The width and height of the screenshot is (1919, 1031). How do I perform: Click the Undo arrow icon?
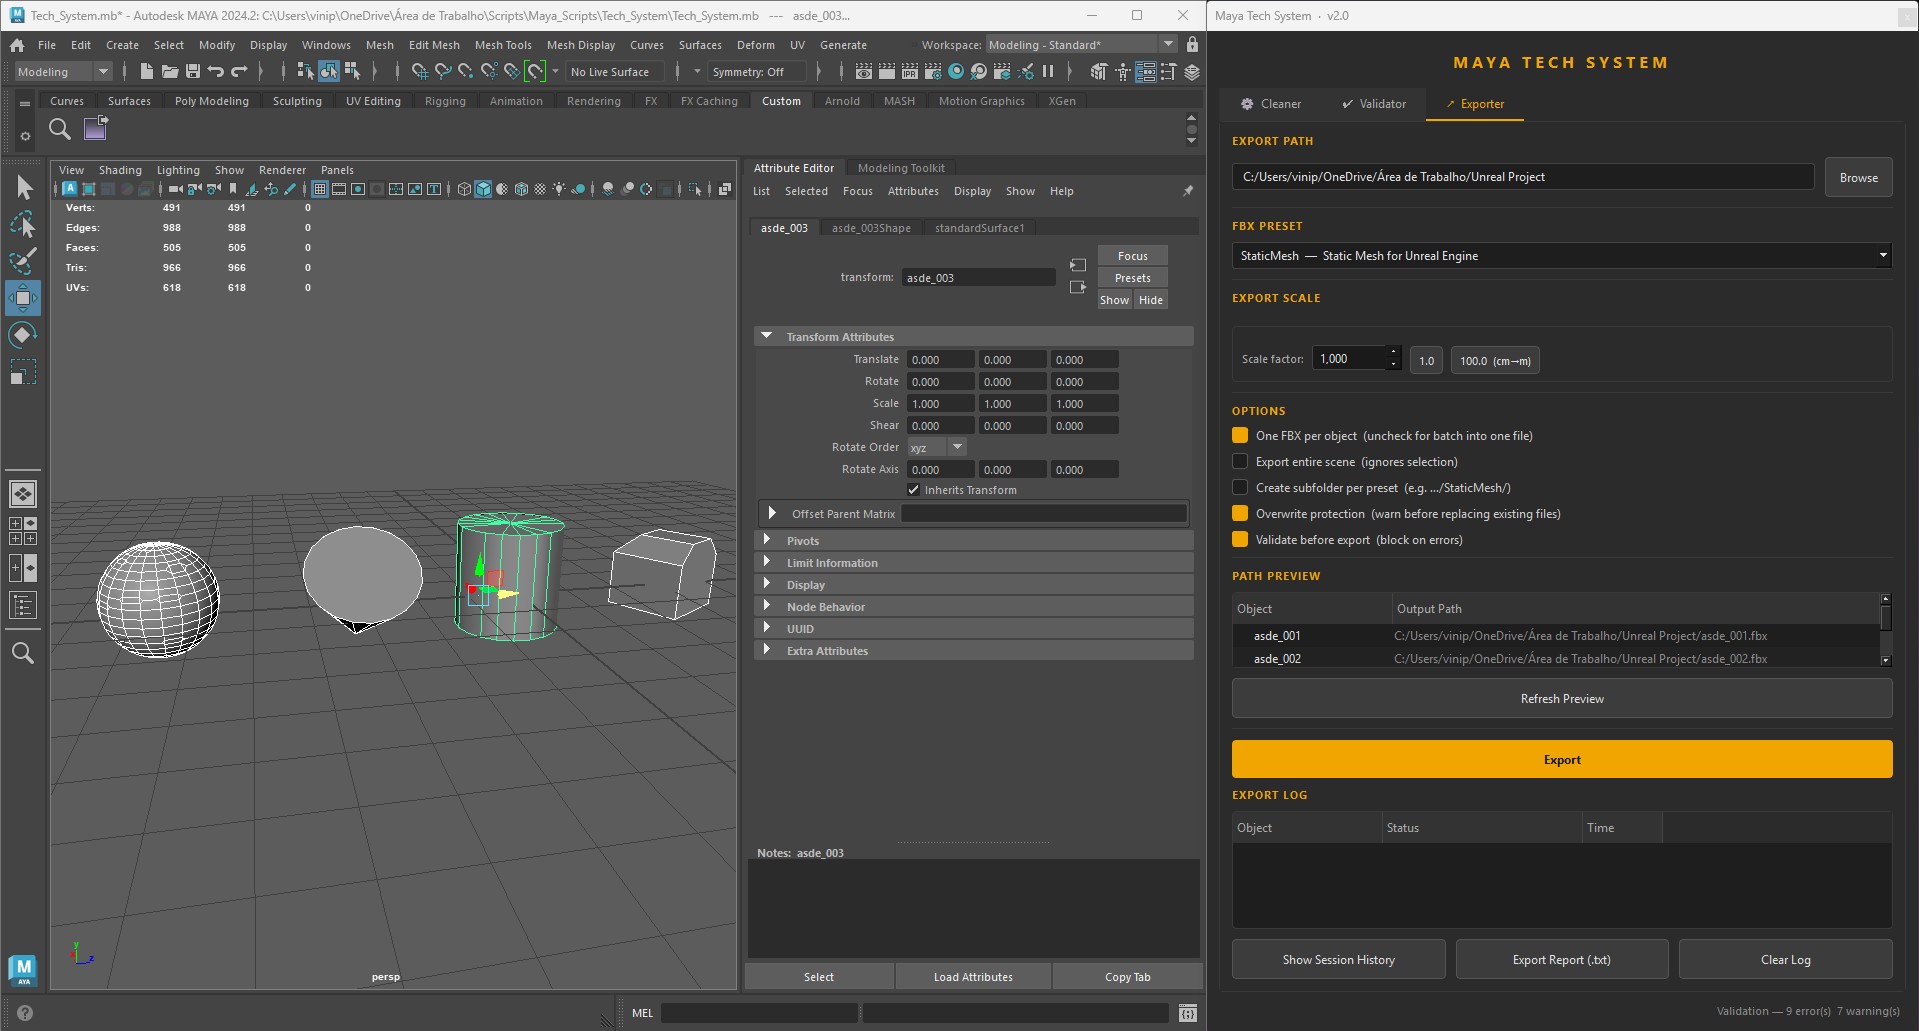tap(216, 72)
